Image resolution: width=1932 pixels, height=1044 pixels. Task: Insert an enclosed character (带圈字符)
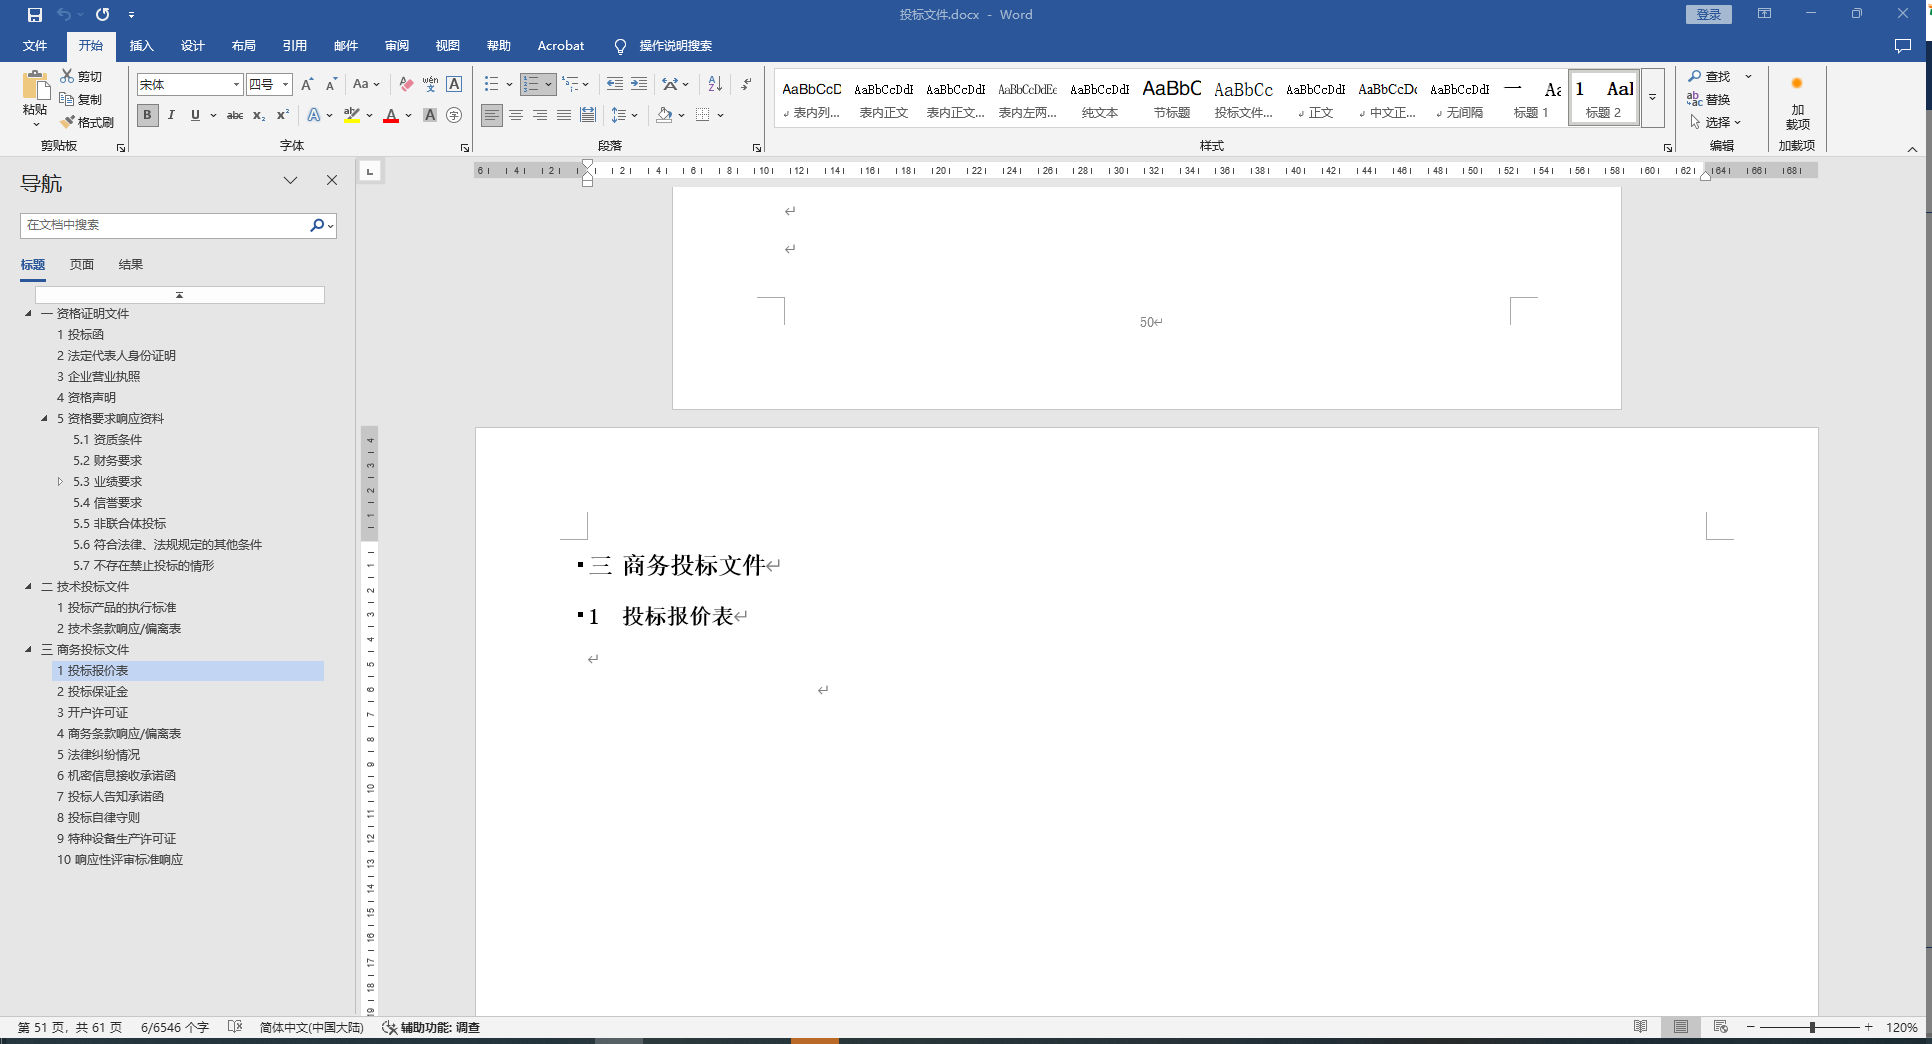[454, 115]
